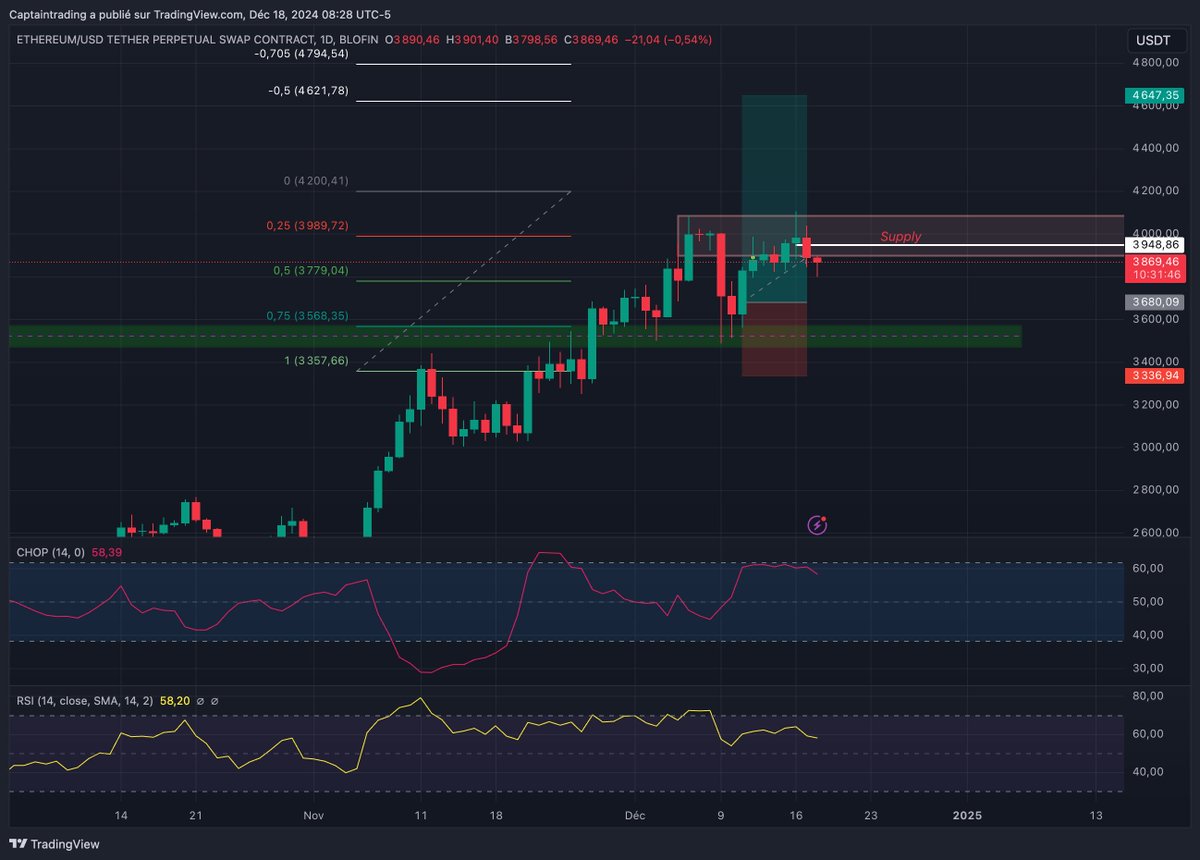Click the RSI value 58,20

[x=175, y=702]
